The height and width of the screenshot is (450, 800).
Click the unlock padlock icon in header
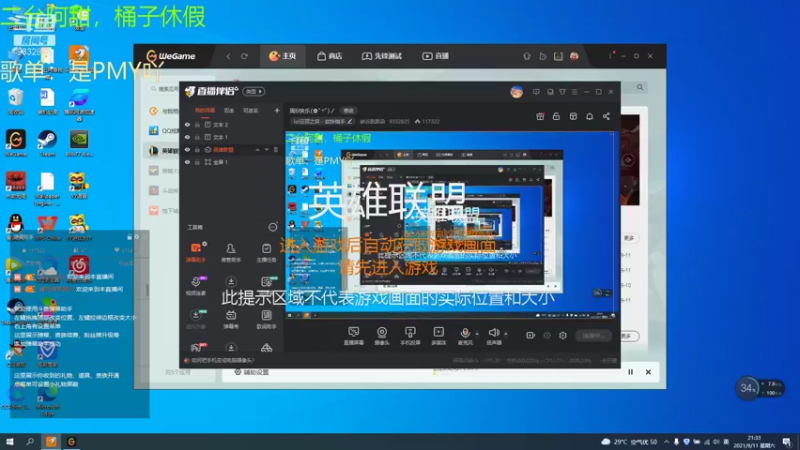click(x=556, y=116)
